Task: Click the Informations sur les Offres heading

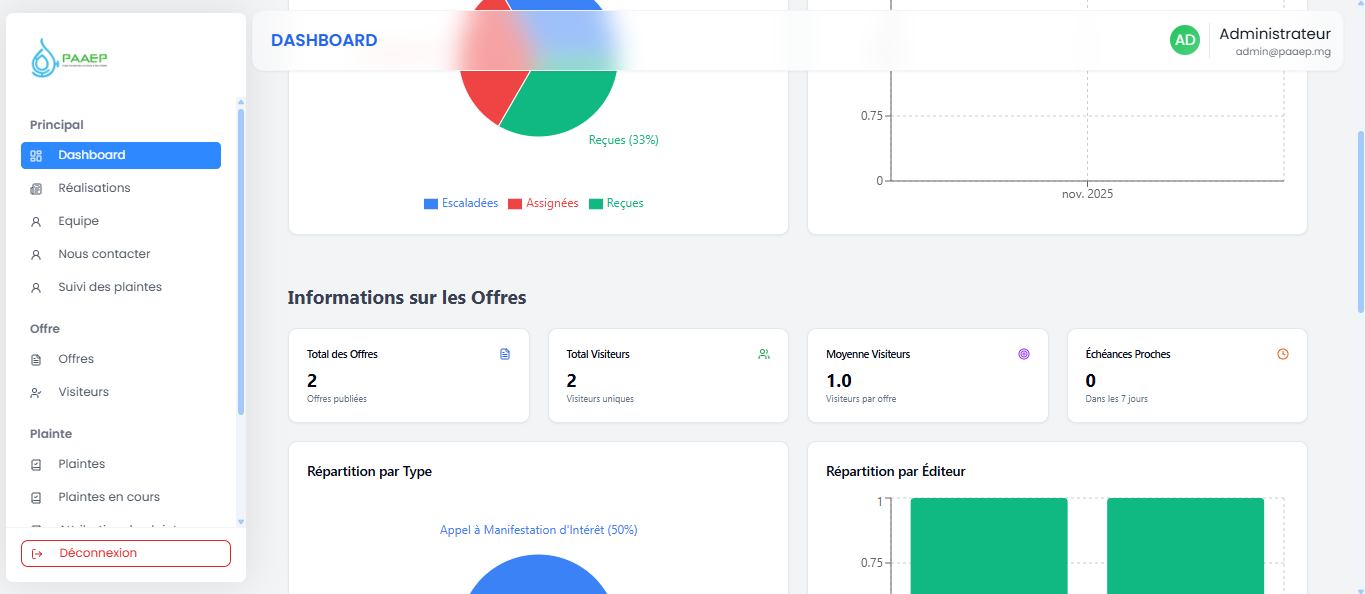Action: tap(407, 298)
